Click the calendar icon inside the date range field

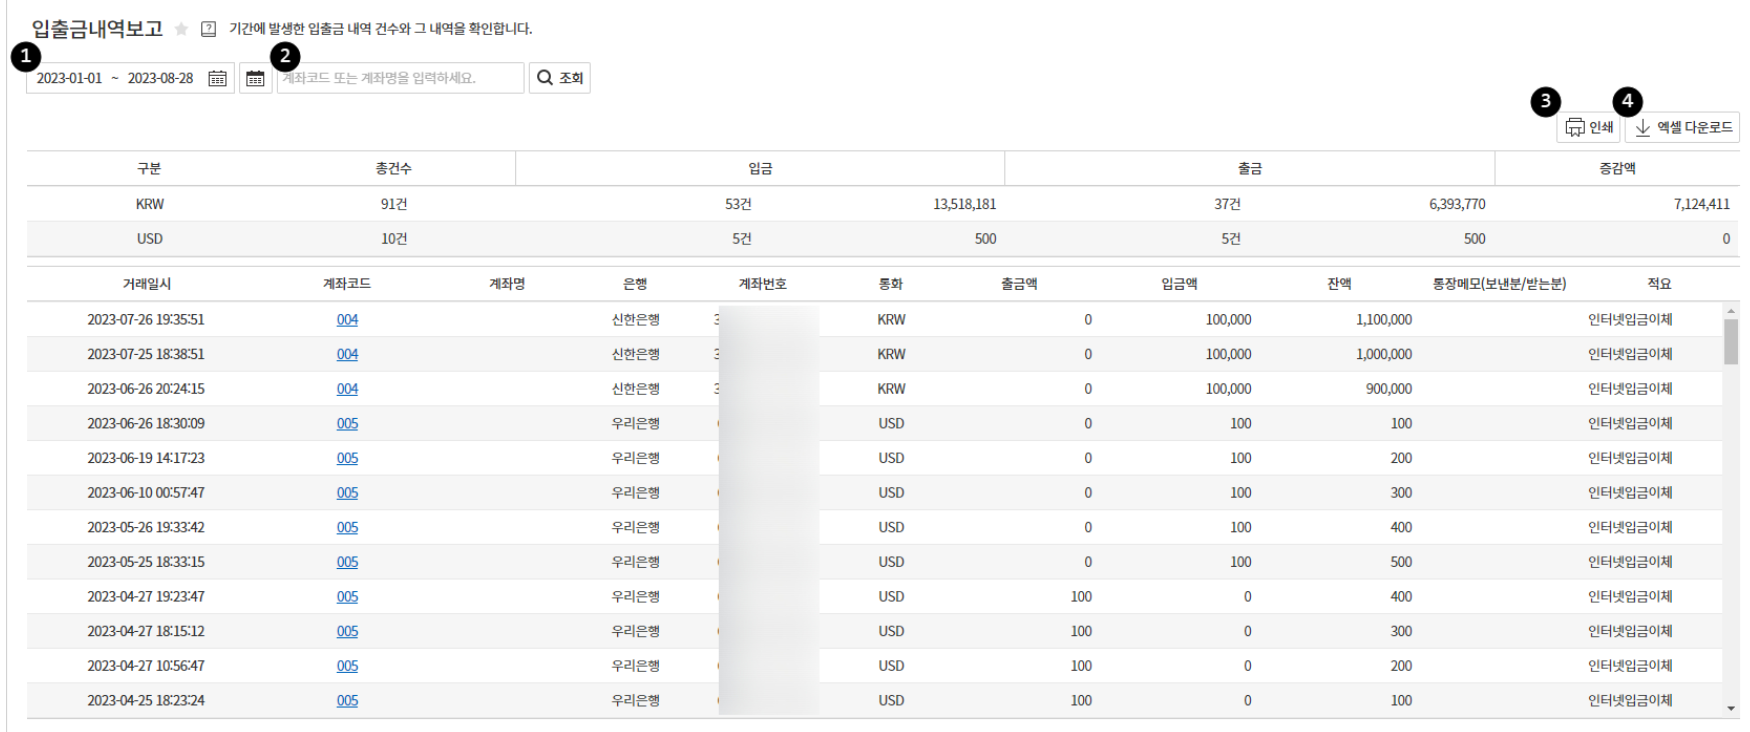tap(217, 78)
